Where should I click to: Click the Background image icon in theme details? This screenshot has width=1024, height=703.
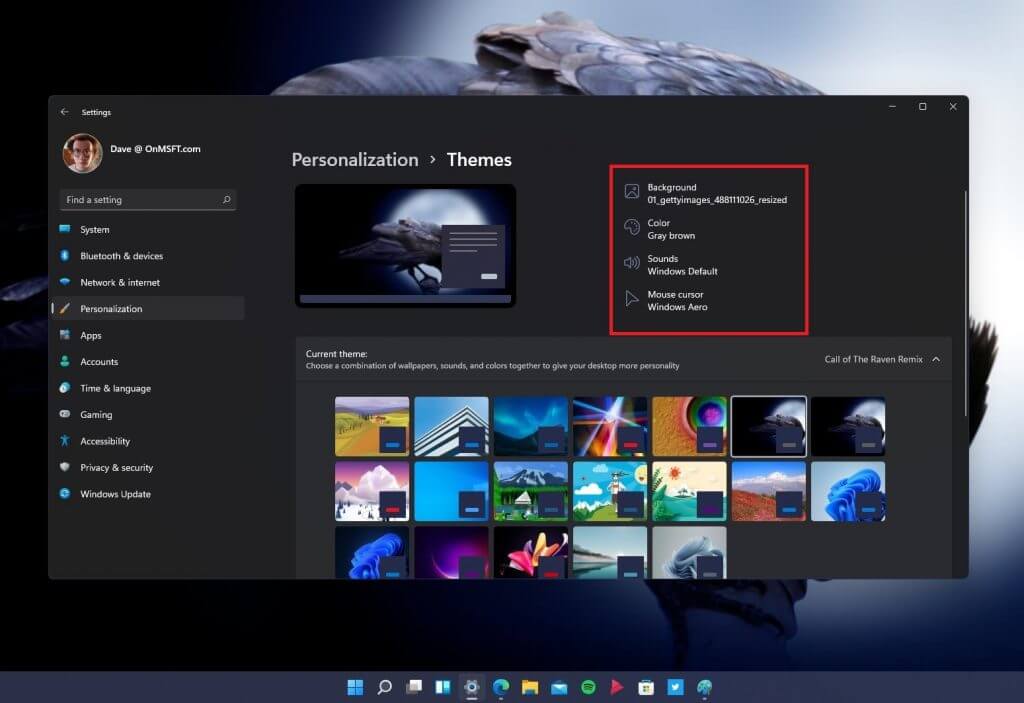631,190
